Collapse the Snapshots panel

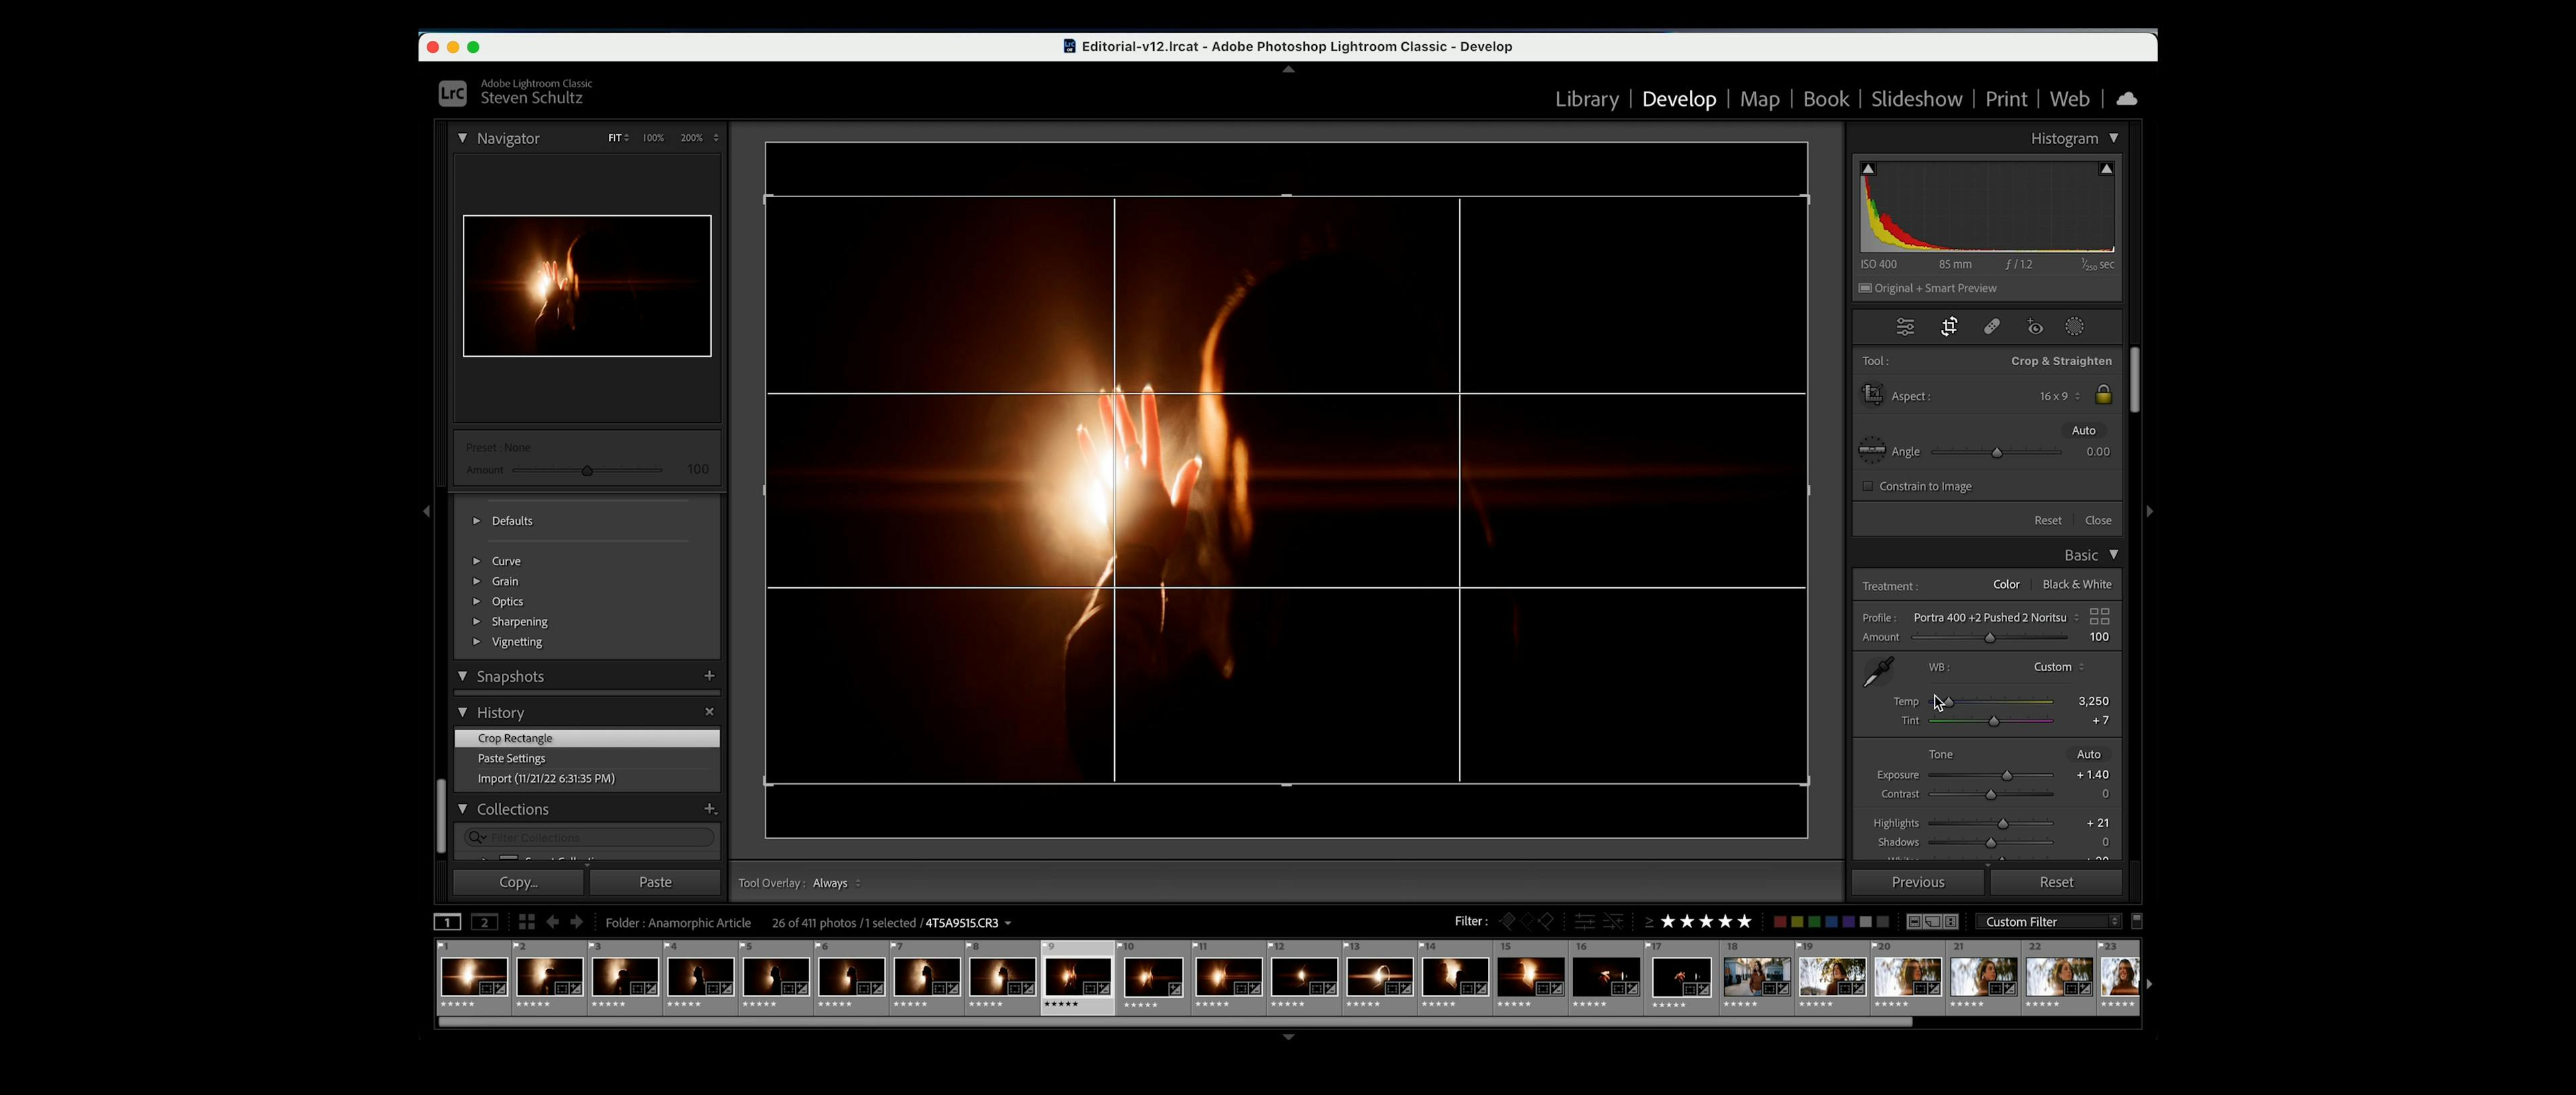coord(462,676)
